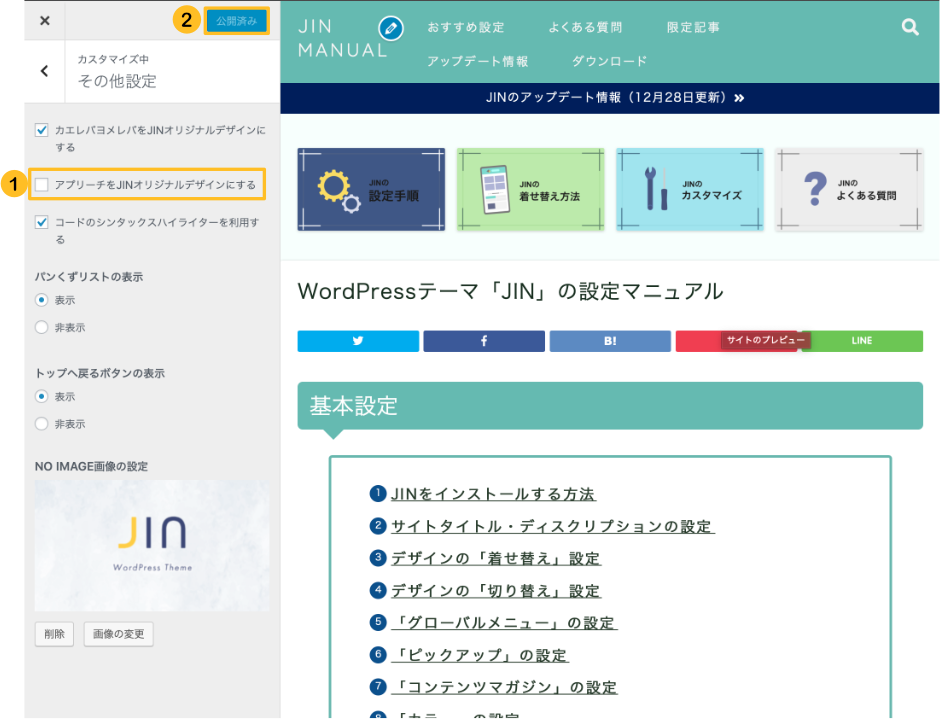
Task: Click the NO IMAGE preview thumbnail
Action: [151, 544]
